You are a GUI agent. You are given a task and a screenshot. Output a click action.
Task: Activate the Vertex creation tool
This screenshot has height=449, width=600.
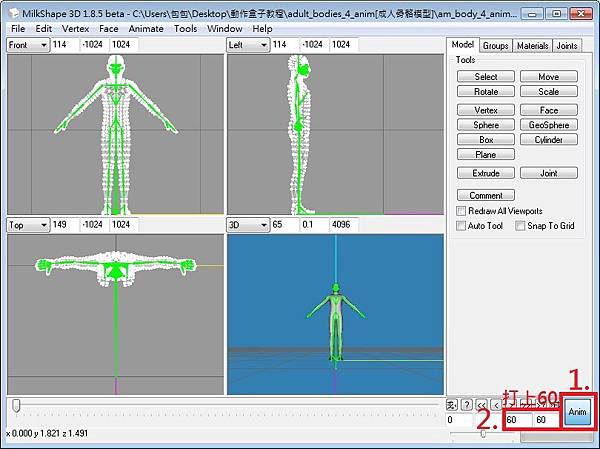pos(486,110)
